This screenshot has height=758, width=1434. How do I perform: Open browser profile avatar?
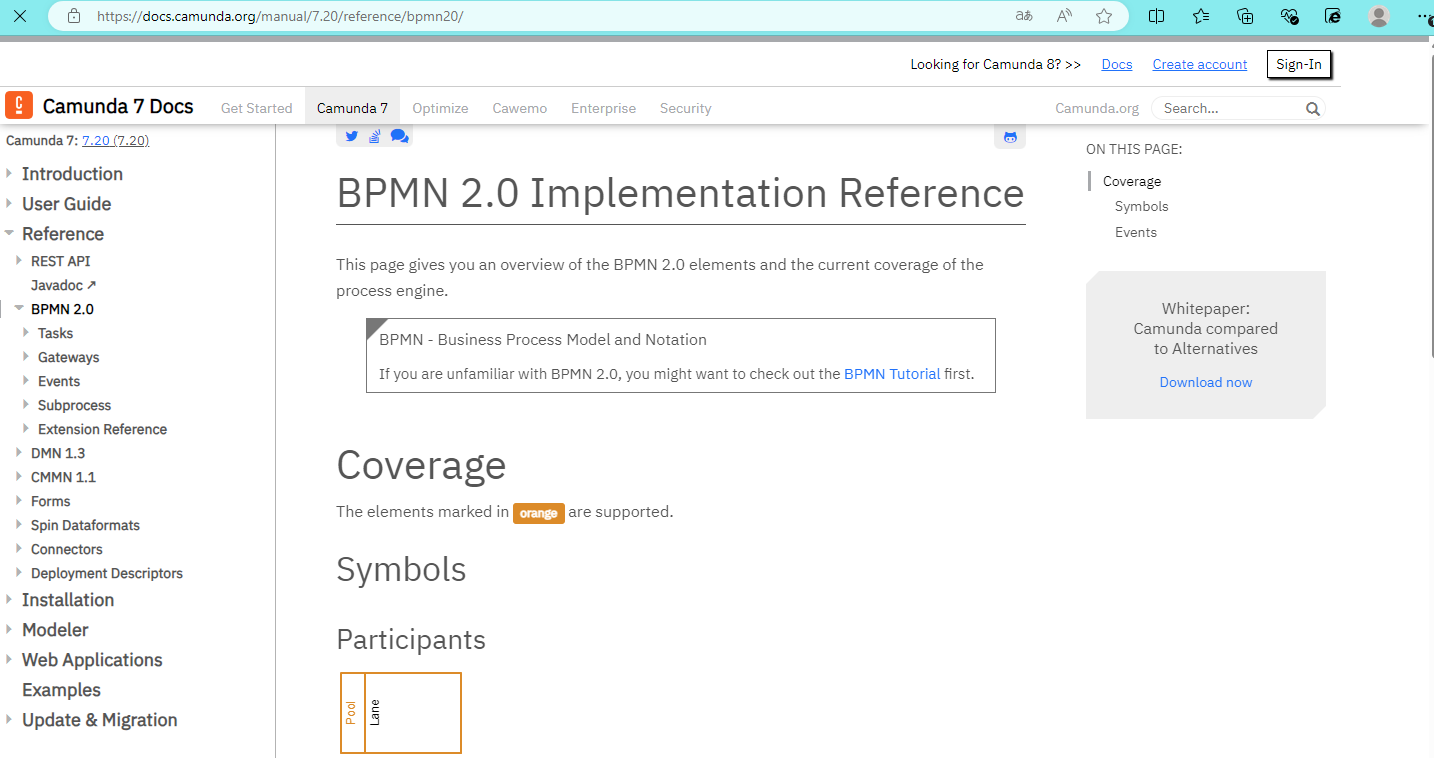(x=1379, y=16)
